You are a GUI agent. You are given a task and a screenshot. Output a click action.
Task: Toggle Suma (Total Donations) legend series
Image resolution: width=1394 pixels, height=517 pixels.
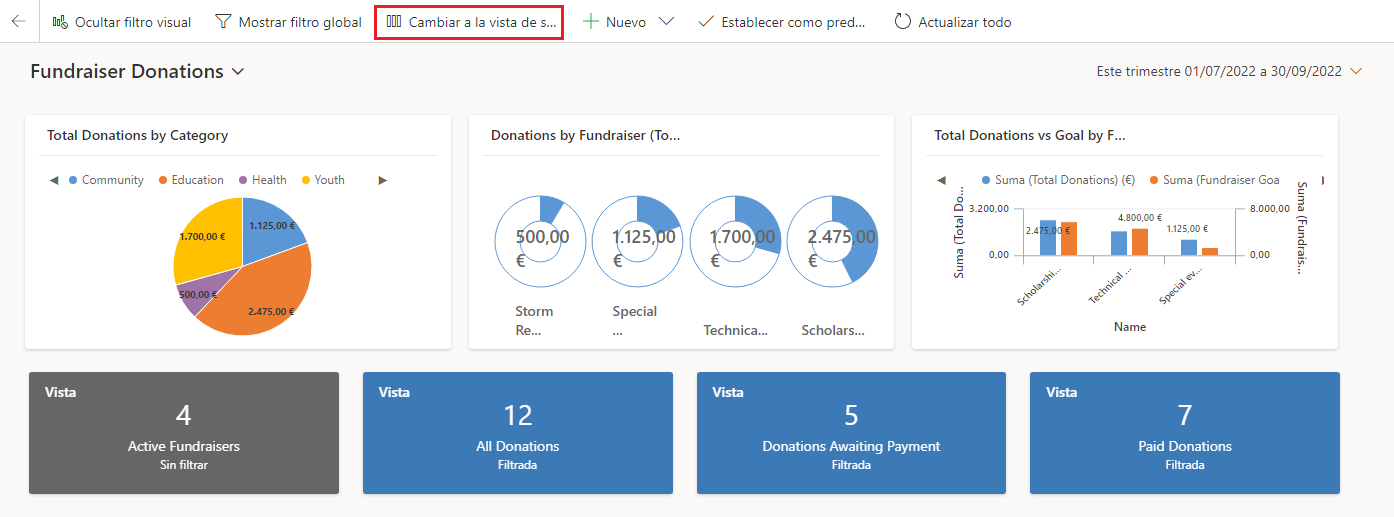click(1059, 180)
